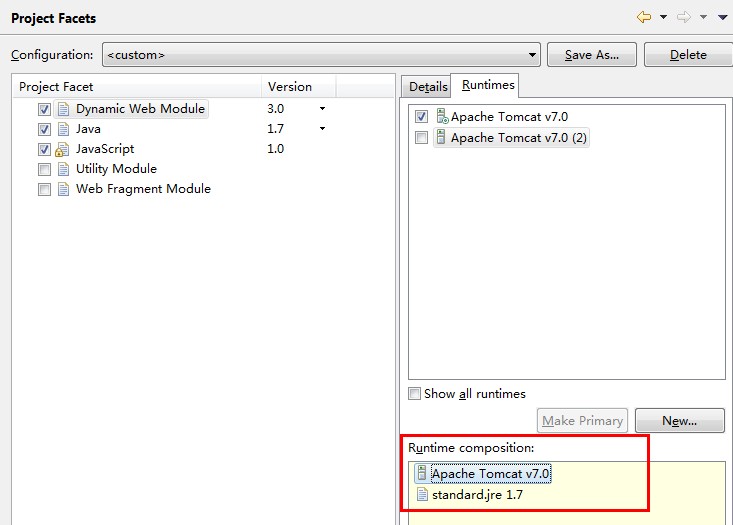Click the Project Facet column header

pos(137,86)
